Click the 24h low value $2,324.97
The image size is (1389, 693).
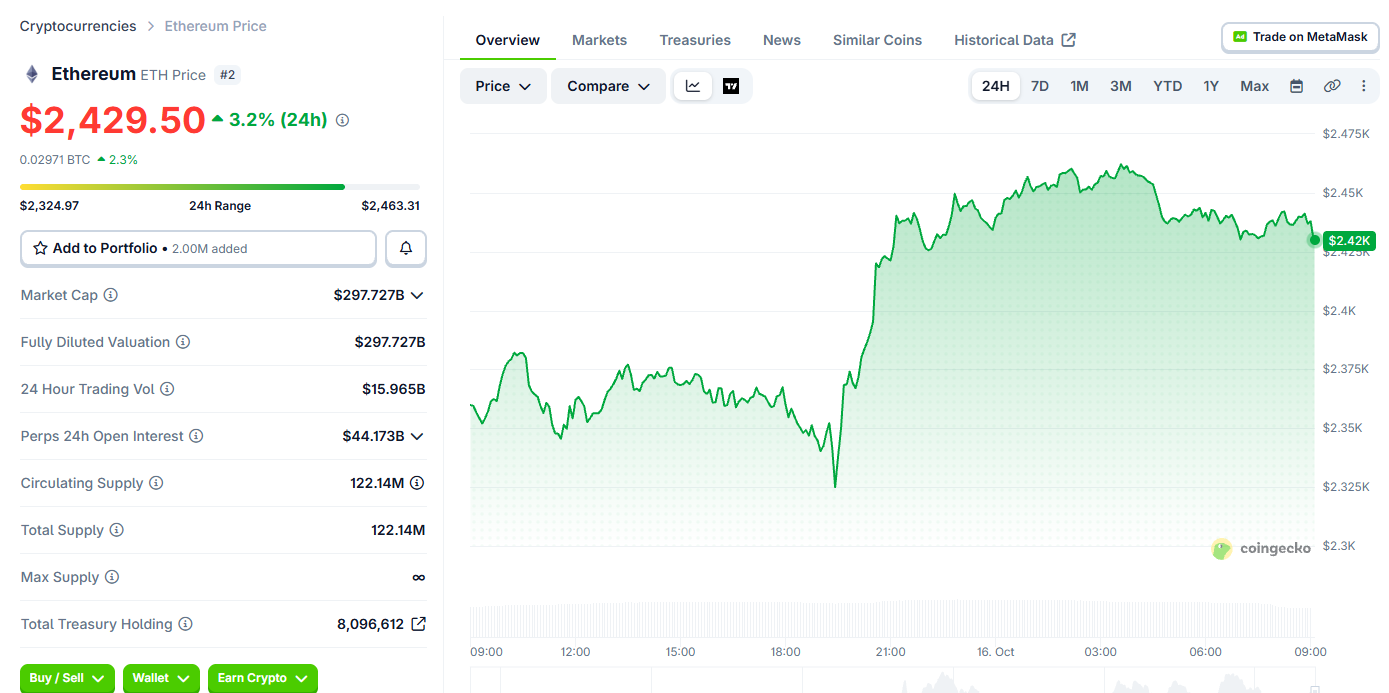tap(49, 206)
